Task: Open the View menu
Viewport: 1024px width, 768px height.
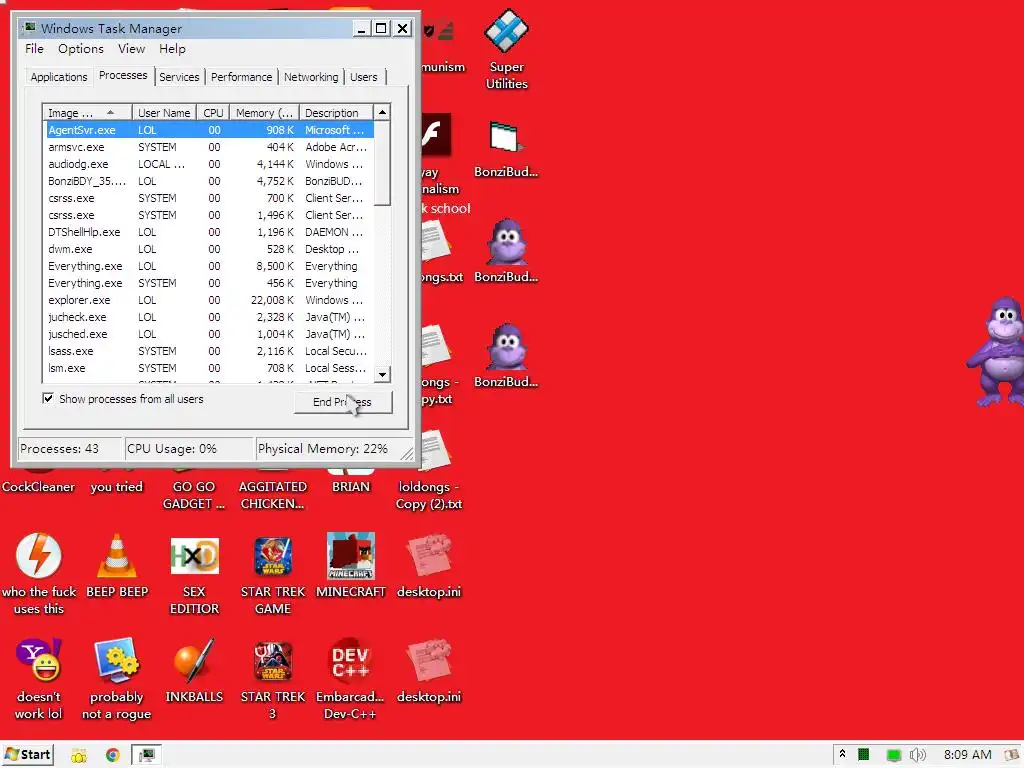Action: click(131, 49)
